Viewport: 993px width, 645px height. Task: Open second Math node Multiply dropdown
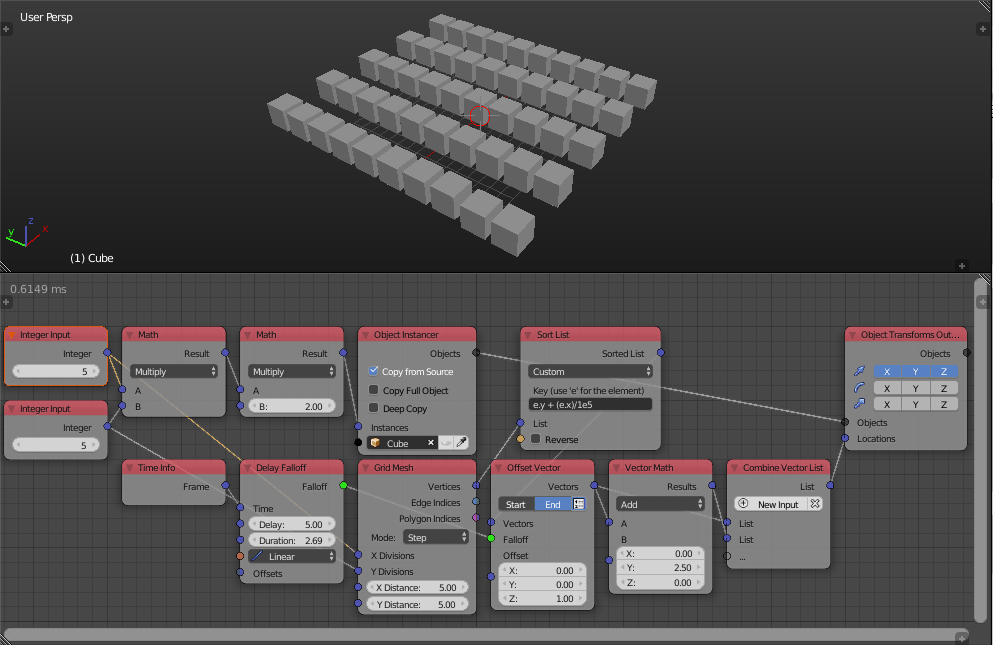[292, 371]
